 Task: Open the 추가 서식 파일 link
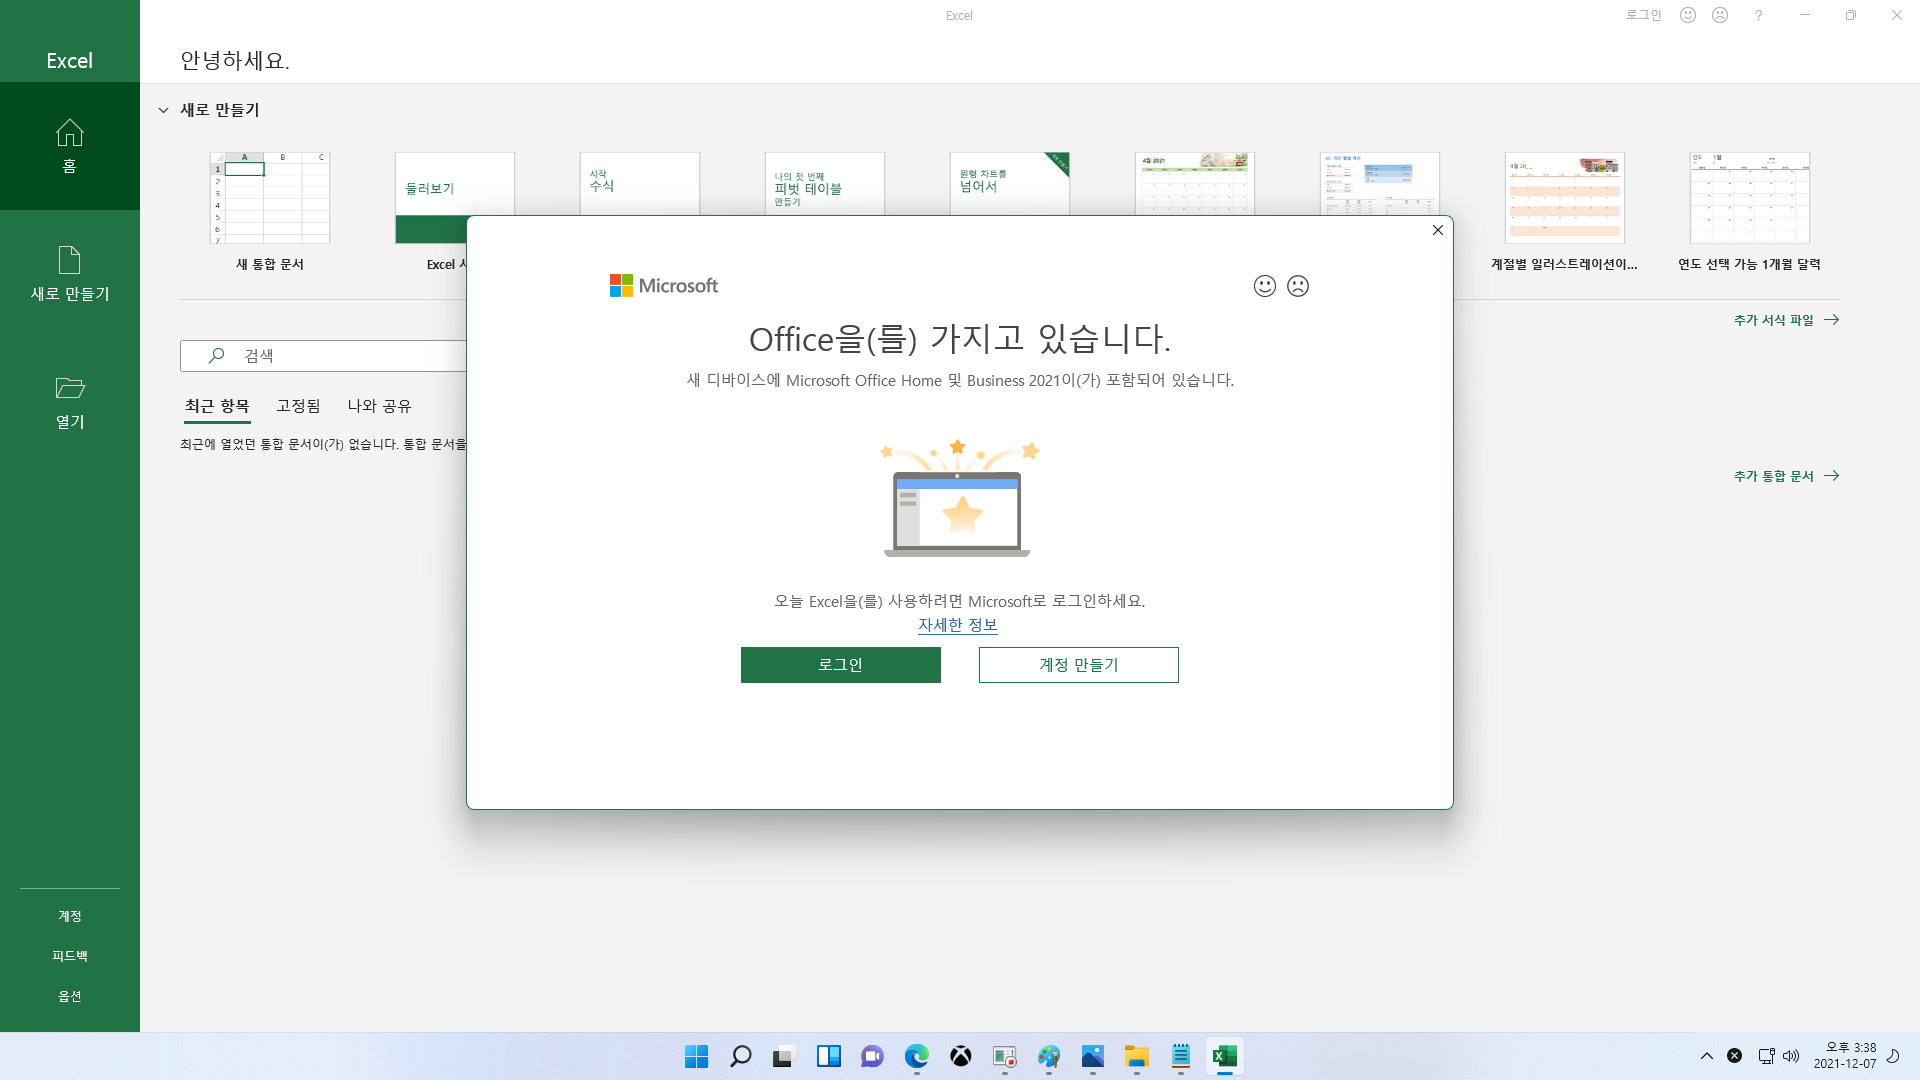point(1786,320)
